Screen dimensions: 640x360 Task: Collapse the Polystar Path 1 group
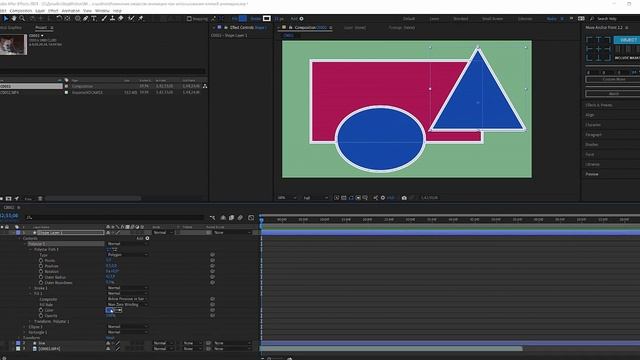[31, 249]
